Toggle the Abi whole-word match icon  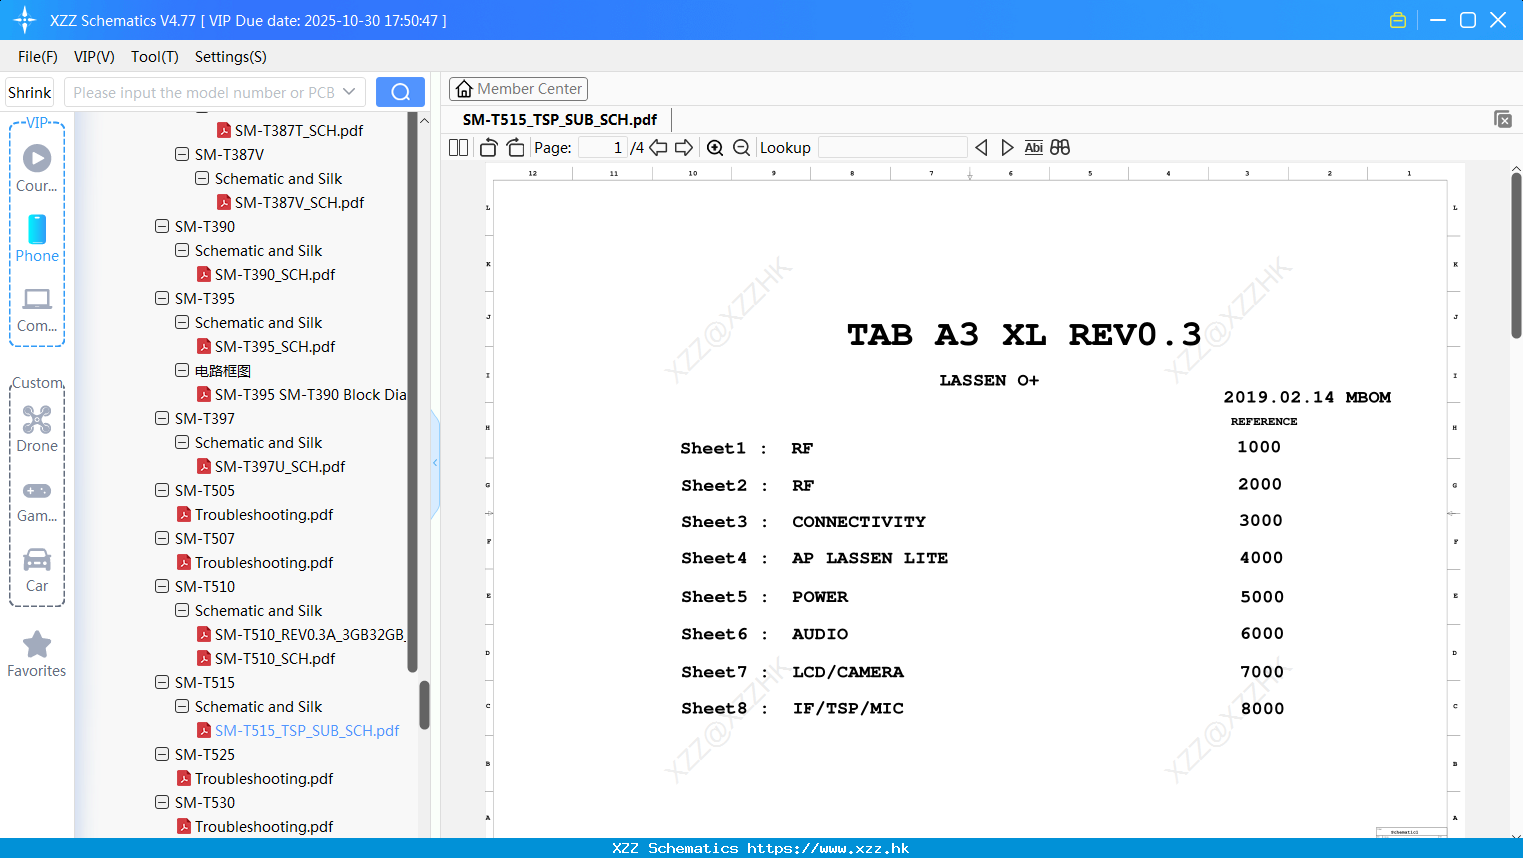1034,148
